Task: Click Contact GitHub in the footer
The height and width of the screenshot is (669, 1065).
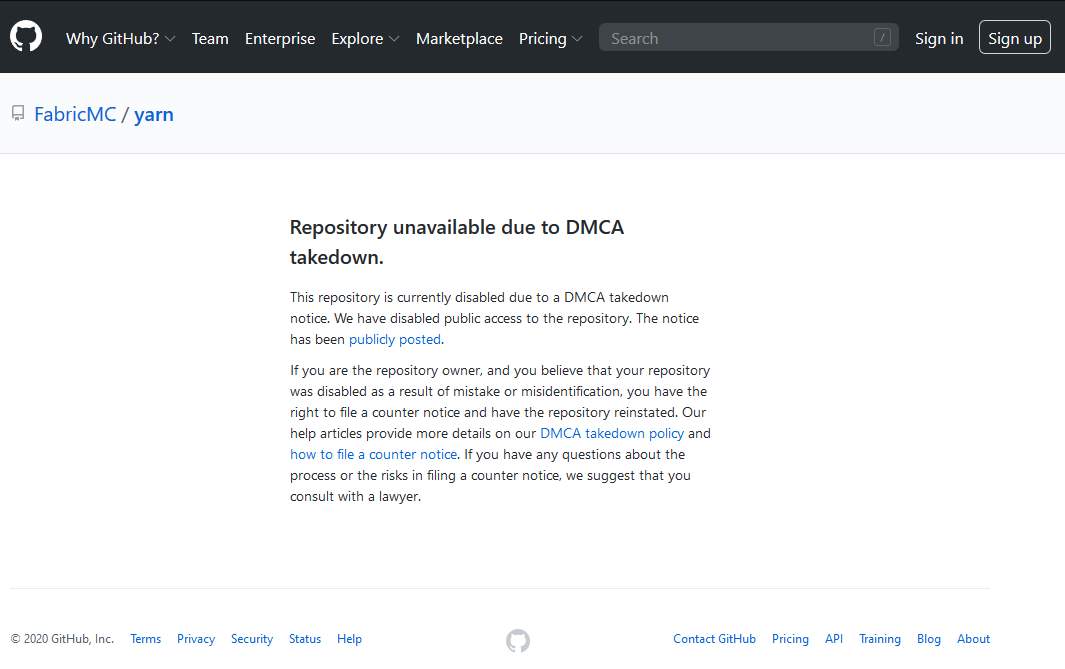Action: click(714, 639)
